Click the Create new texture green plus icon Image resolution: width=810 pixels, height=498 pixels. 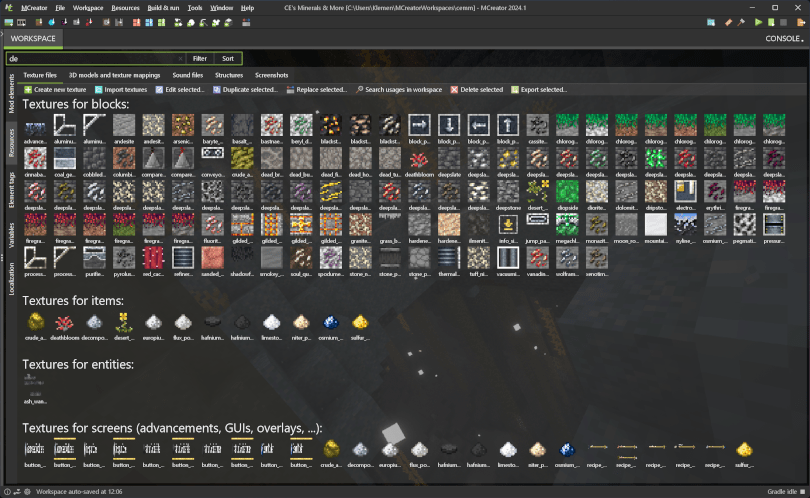click(28, 89)
